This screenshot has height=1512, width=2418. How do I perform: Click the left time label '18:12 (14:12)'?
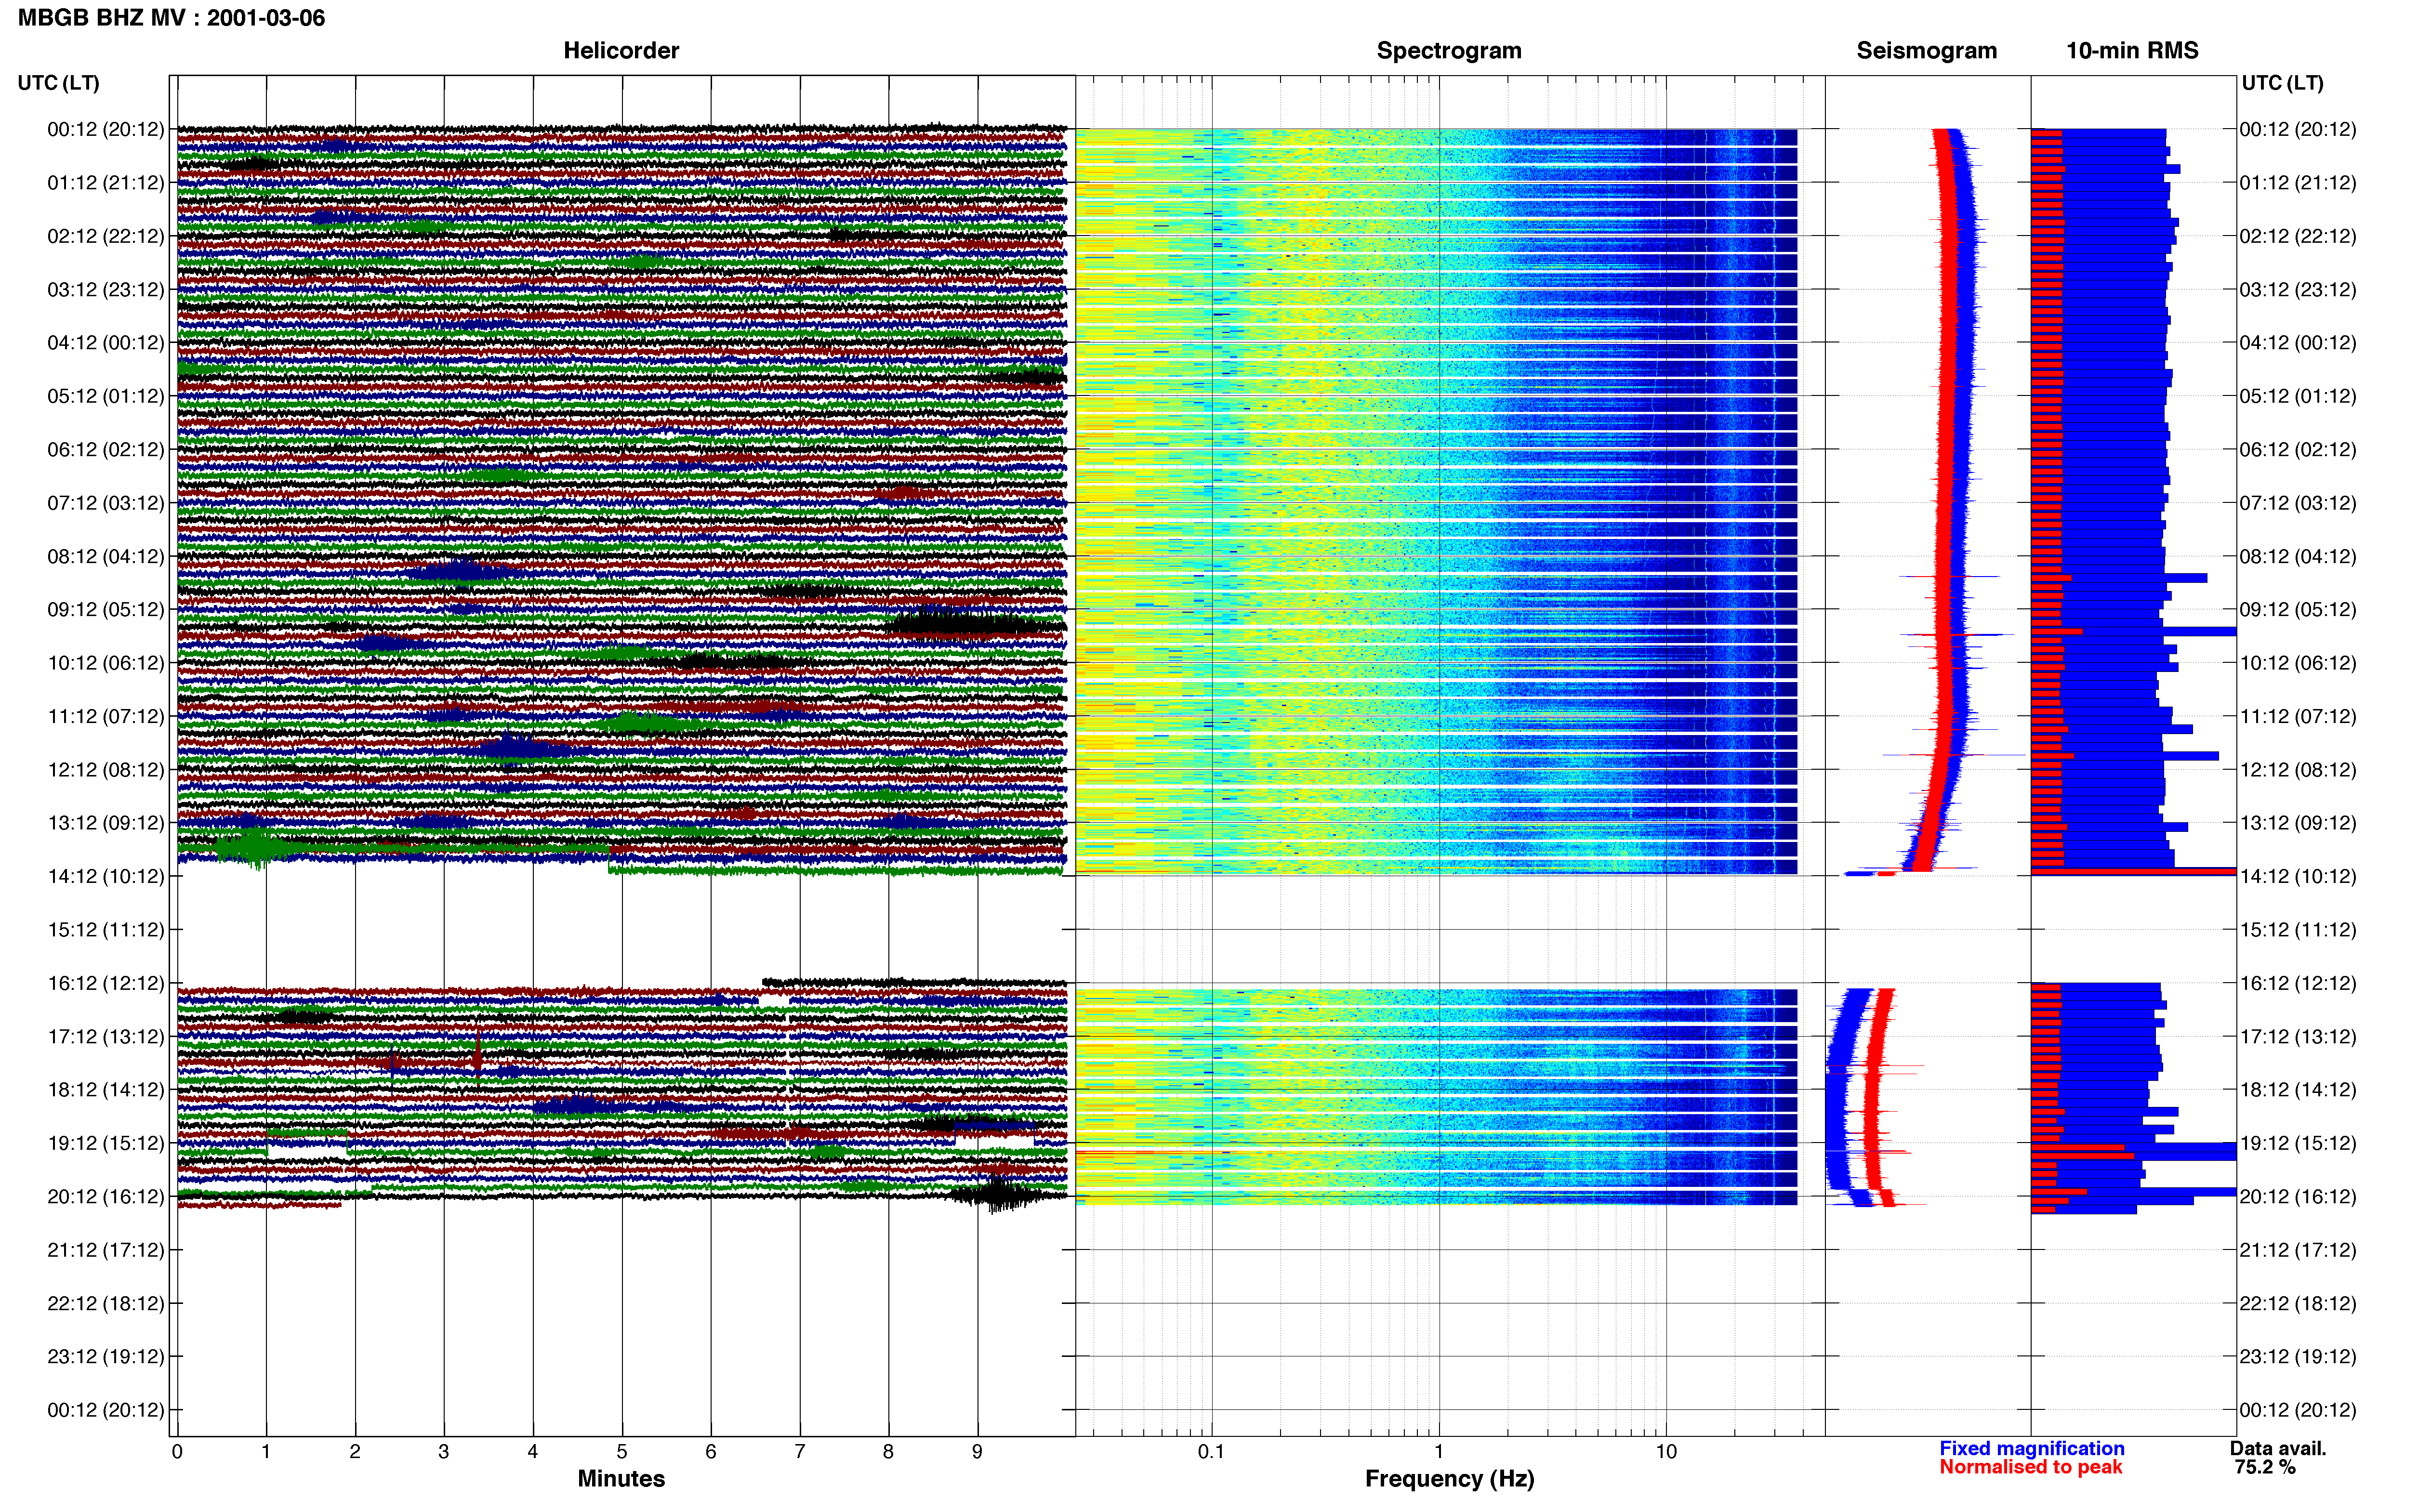point(106,1090)
